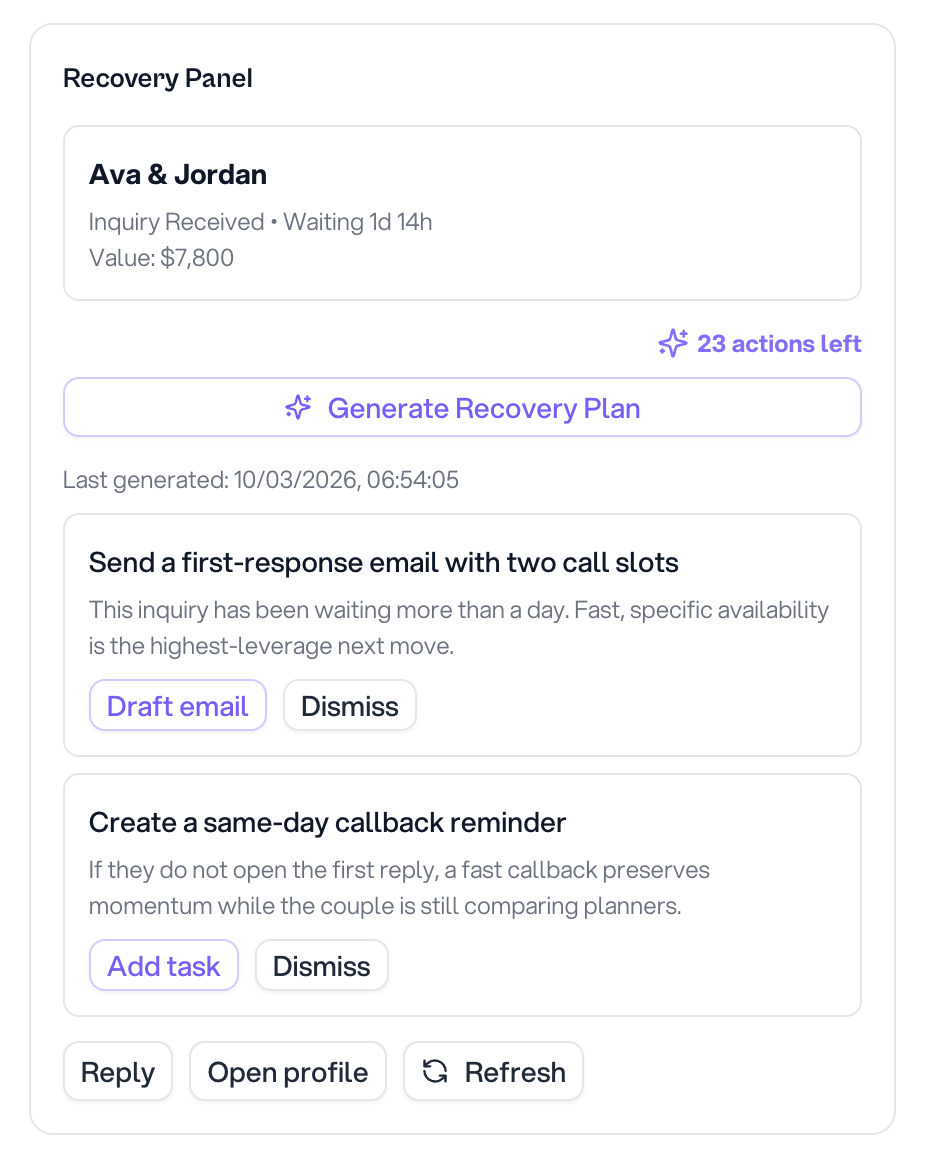The height and width of the screenshot is (1166, 930).
Task: Click the Last generated timestamp
Action: [x=261, y=480]
